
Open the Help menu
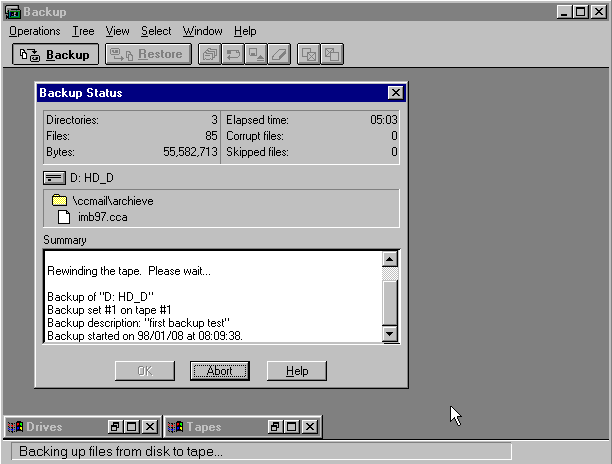pyautogui.click(x=245, y=31)
